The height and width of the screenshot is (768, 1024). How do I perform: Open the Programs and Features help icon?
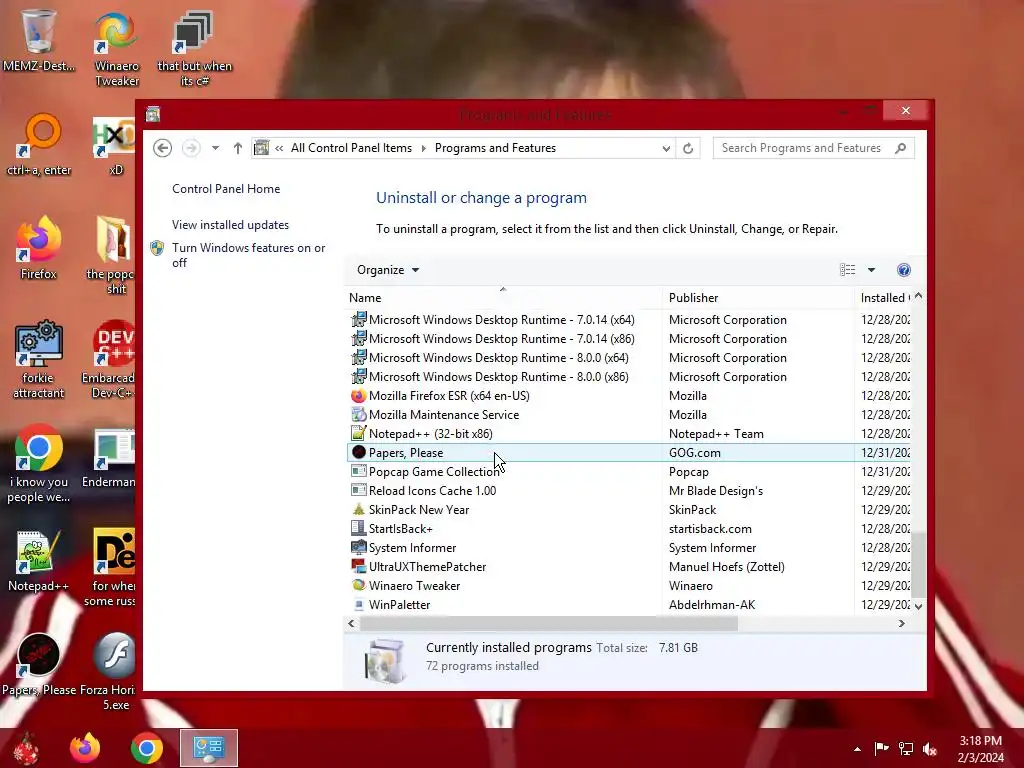[x=904, y=270]
